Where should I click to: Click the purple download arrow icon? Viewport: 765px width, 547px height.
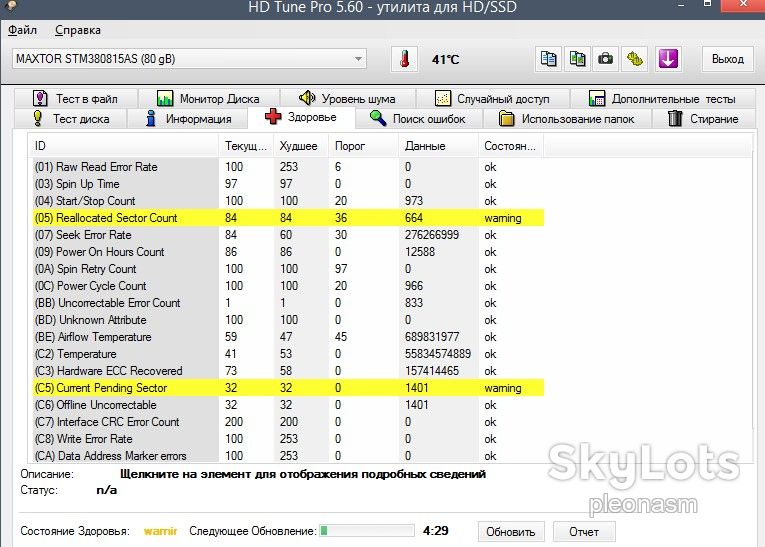[x=668, y=59]
